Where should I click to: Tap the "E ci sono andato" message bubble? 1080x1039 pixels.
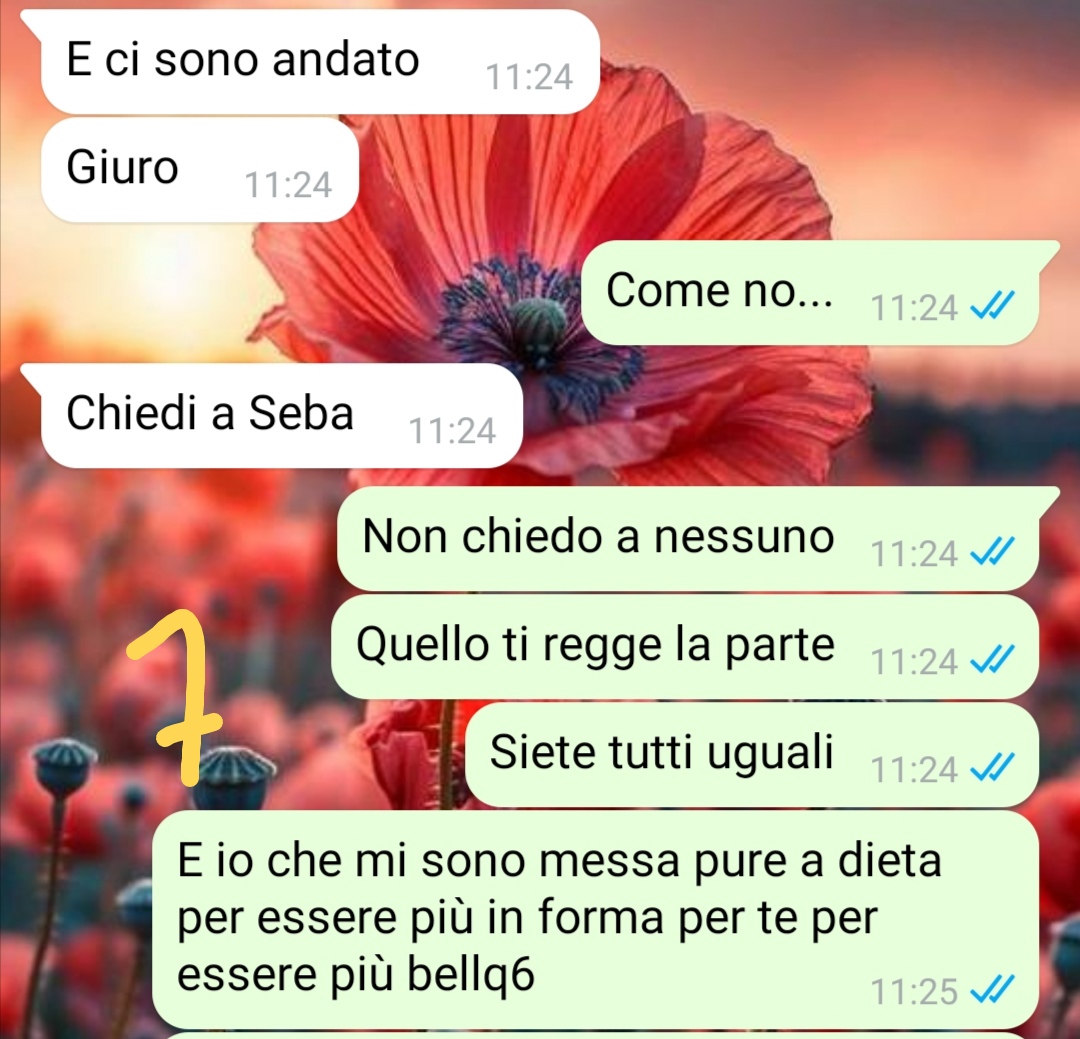tap(320, 62)
